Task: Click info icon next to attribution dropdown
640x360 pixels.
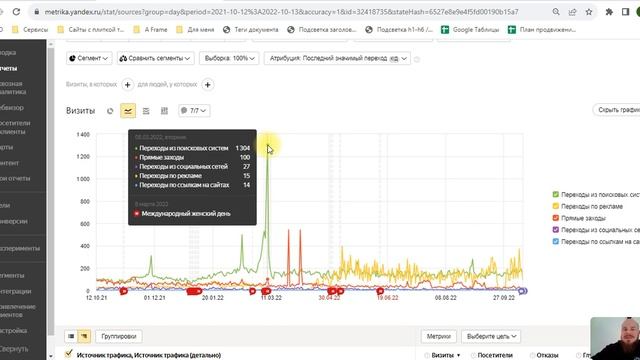Action: [x=417, y=59]
